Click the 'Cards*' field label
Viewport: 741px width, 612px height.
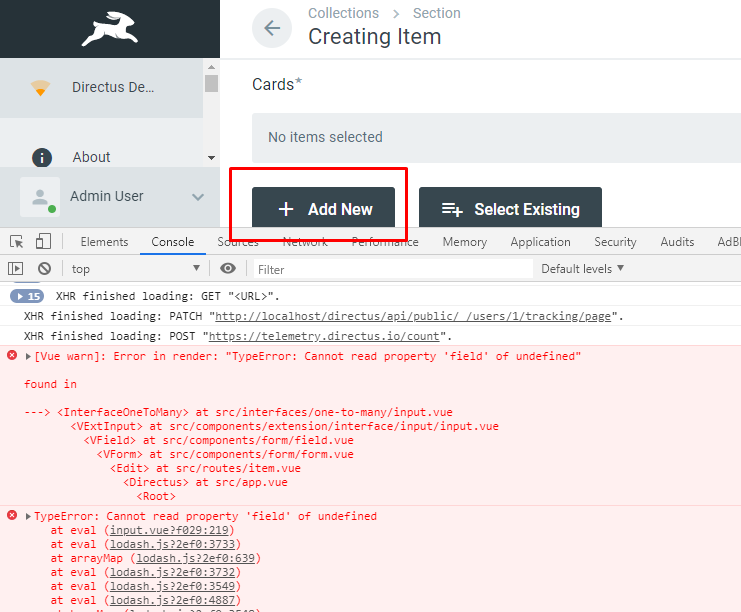click(277, 84)
